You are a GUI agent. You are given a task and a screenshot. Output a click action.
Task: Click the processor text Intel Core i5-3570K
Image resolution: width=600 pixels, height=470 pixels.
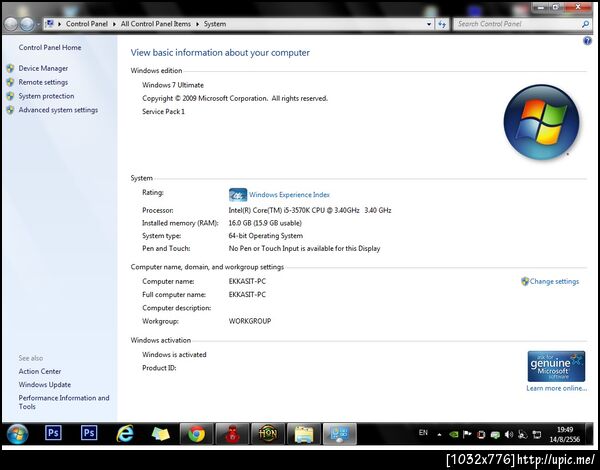[310, 210]
